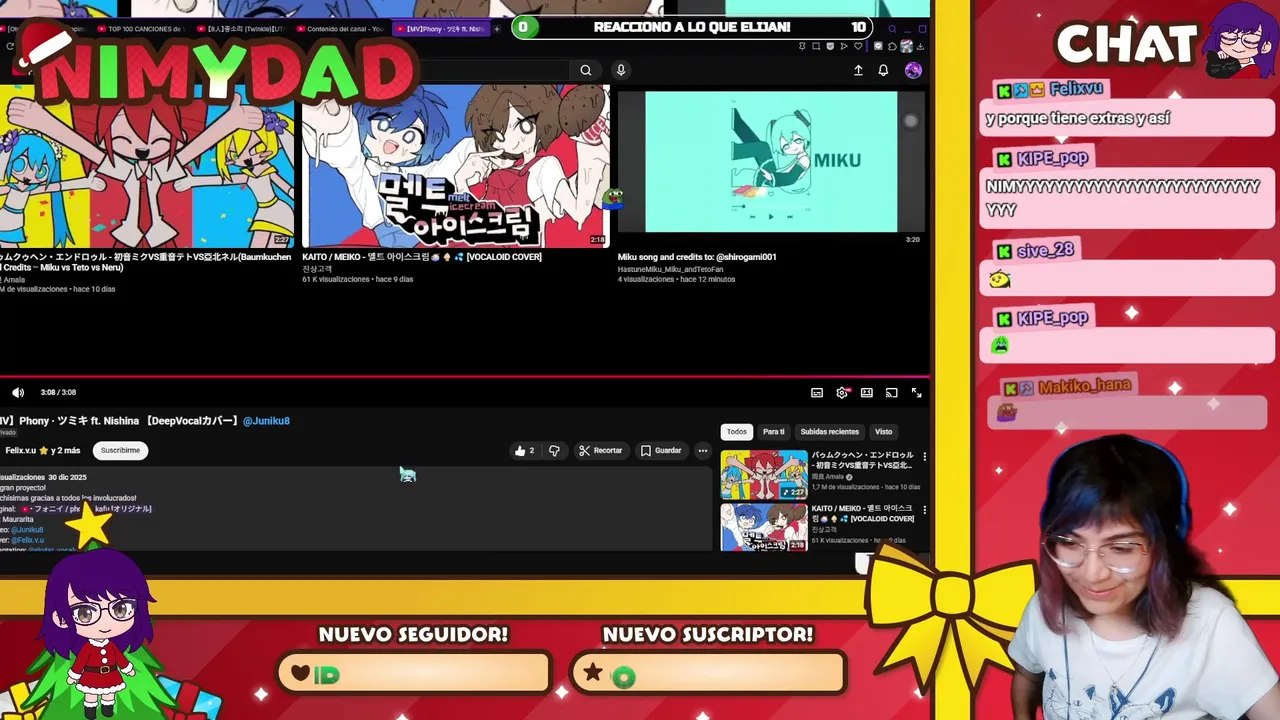Open the YouTube notifications bell
The height and width of the screenshot is (720, 1280).
click(883, 70)
